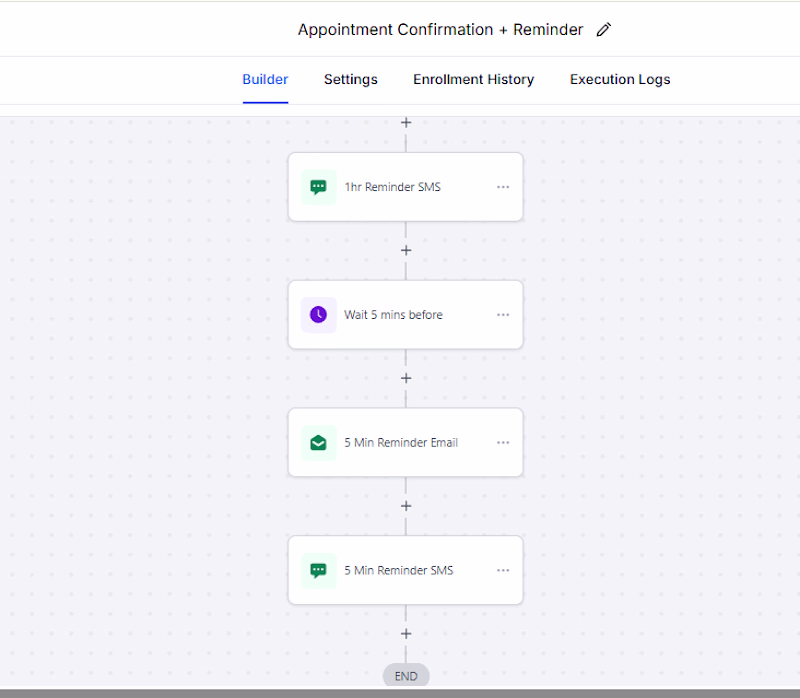The width and height of the screenshot is (800, 698).
Task: Select the Builder tab
Action: pos(265,80)
